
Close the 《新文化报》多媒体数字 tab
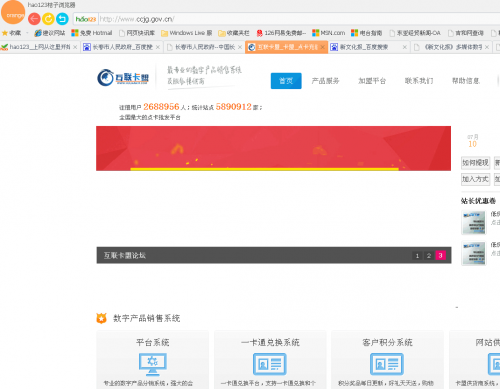(x=487, y=47)
